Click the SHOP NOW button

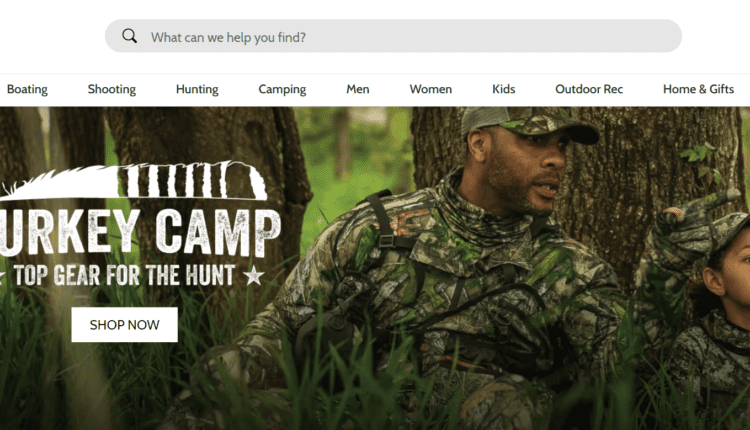[x=124, y=325]
